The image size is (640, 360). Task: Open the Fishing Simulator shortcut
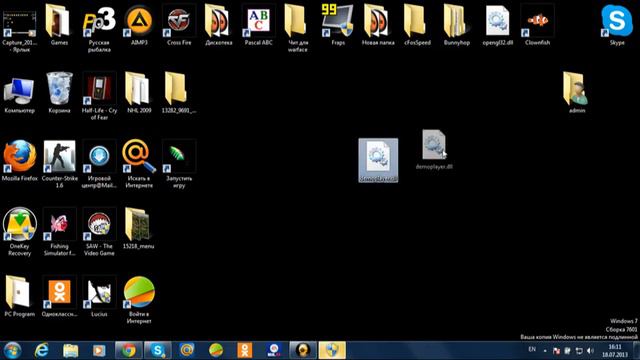[x=59, y=232]
